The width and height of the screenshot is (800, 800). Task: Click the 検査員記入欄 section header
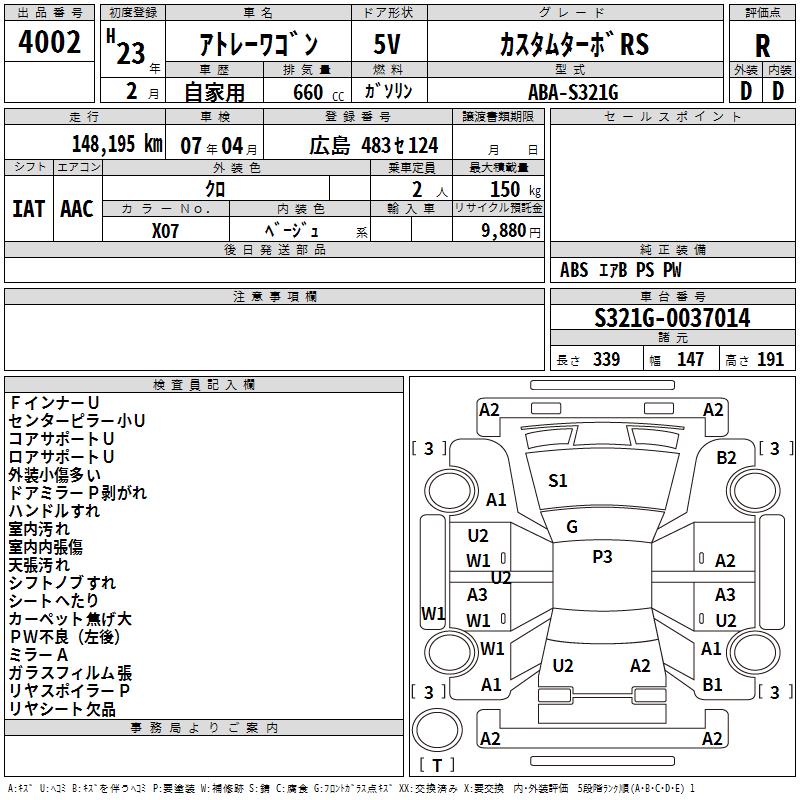[204, 385]
